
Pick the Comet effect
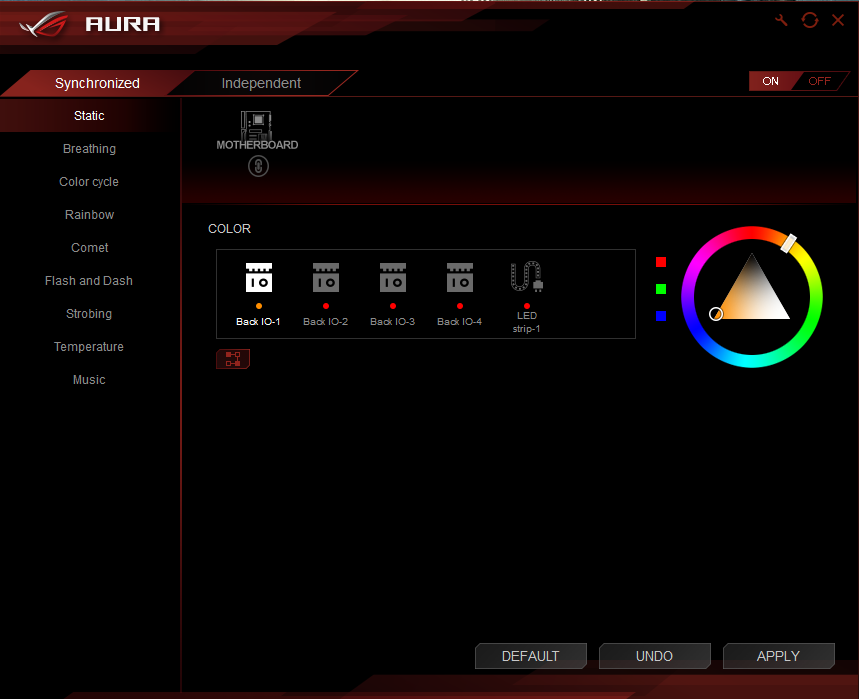point(89,248)
